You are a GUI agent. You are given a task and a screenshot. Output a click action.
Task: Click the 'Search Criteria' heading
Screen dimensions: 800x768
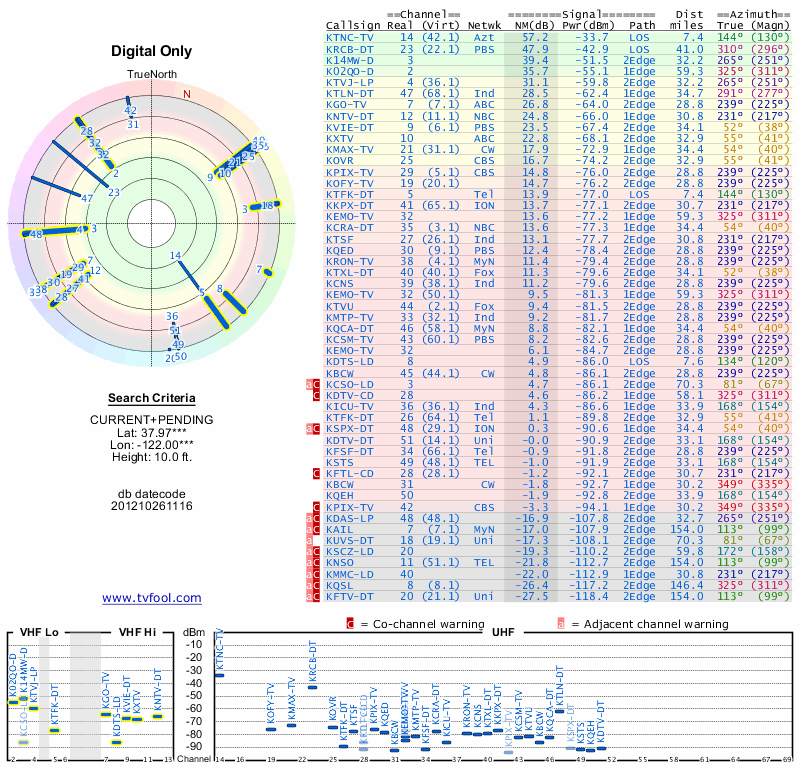[152, 398]
